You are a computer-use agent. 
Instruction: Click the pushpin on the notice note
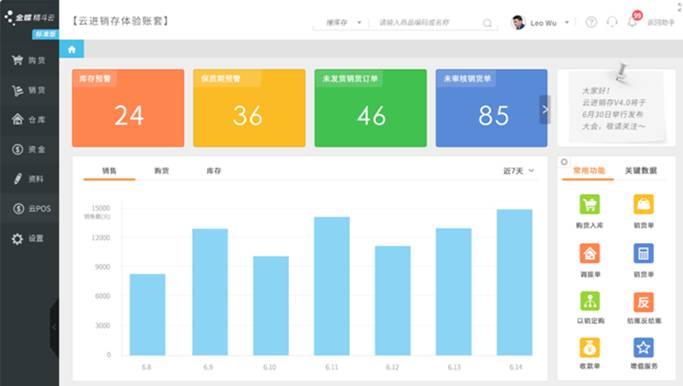(621, 72)
